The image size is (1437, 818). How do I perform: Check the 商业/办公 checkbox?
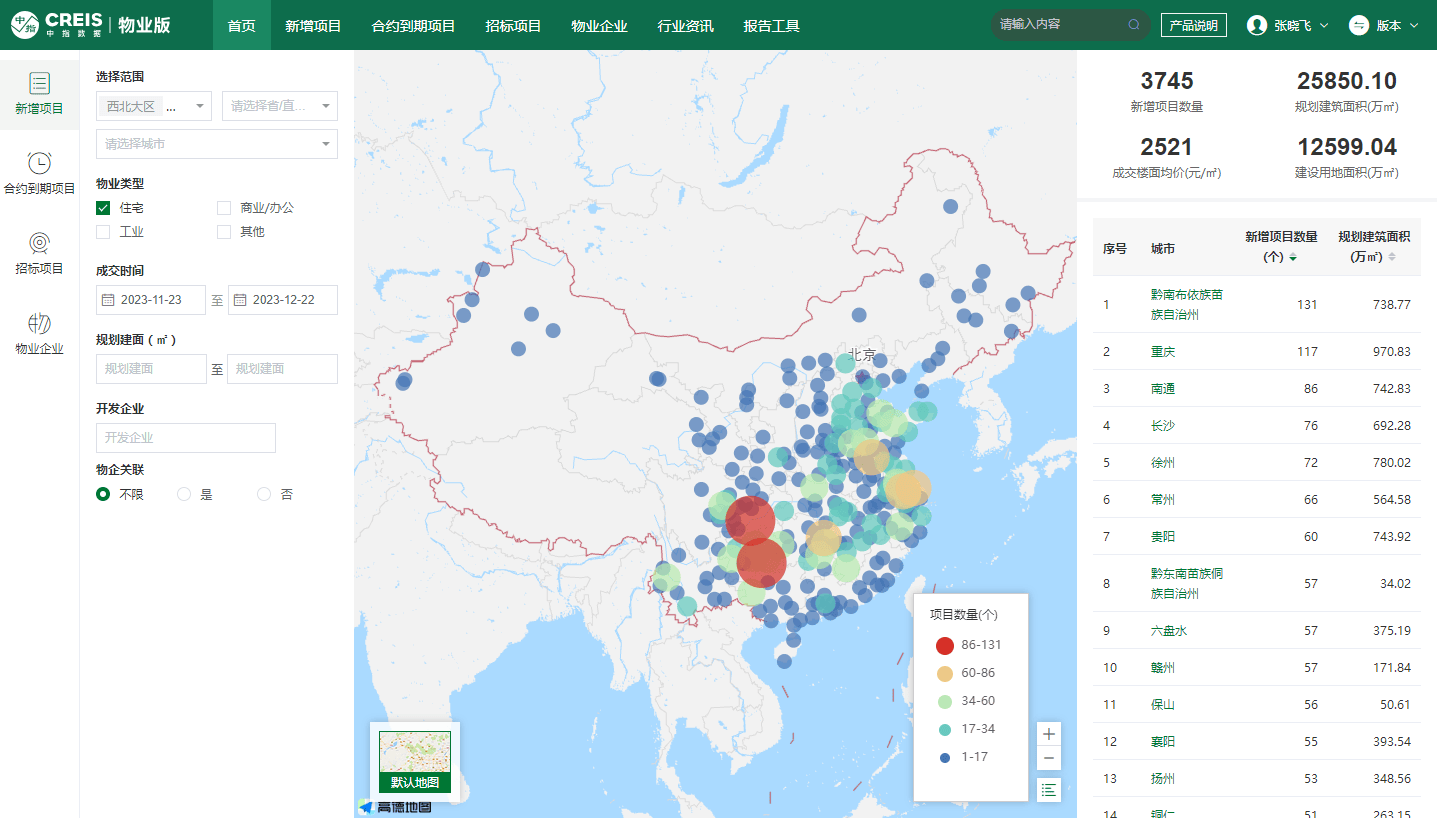224,208
